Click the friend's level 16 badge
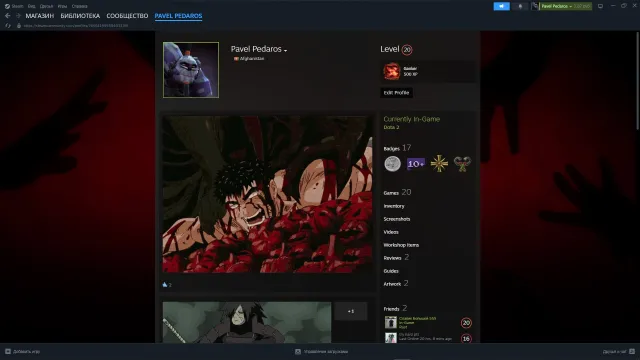 [466, 338]
